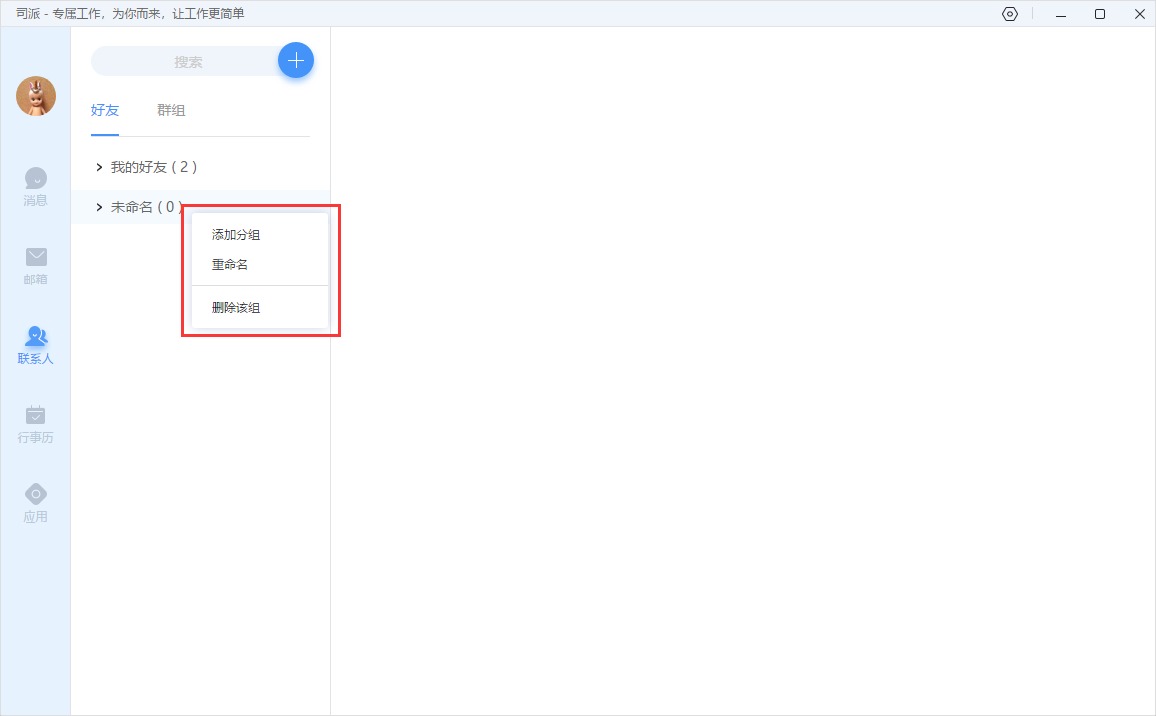The width and height of the screenshot is (1156, 716).
Task: Expand the 我的好友 group chevron
Action: (x=99, y=167)
